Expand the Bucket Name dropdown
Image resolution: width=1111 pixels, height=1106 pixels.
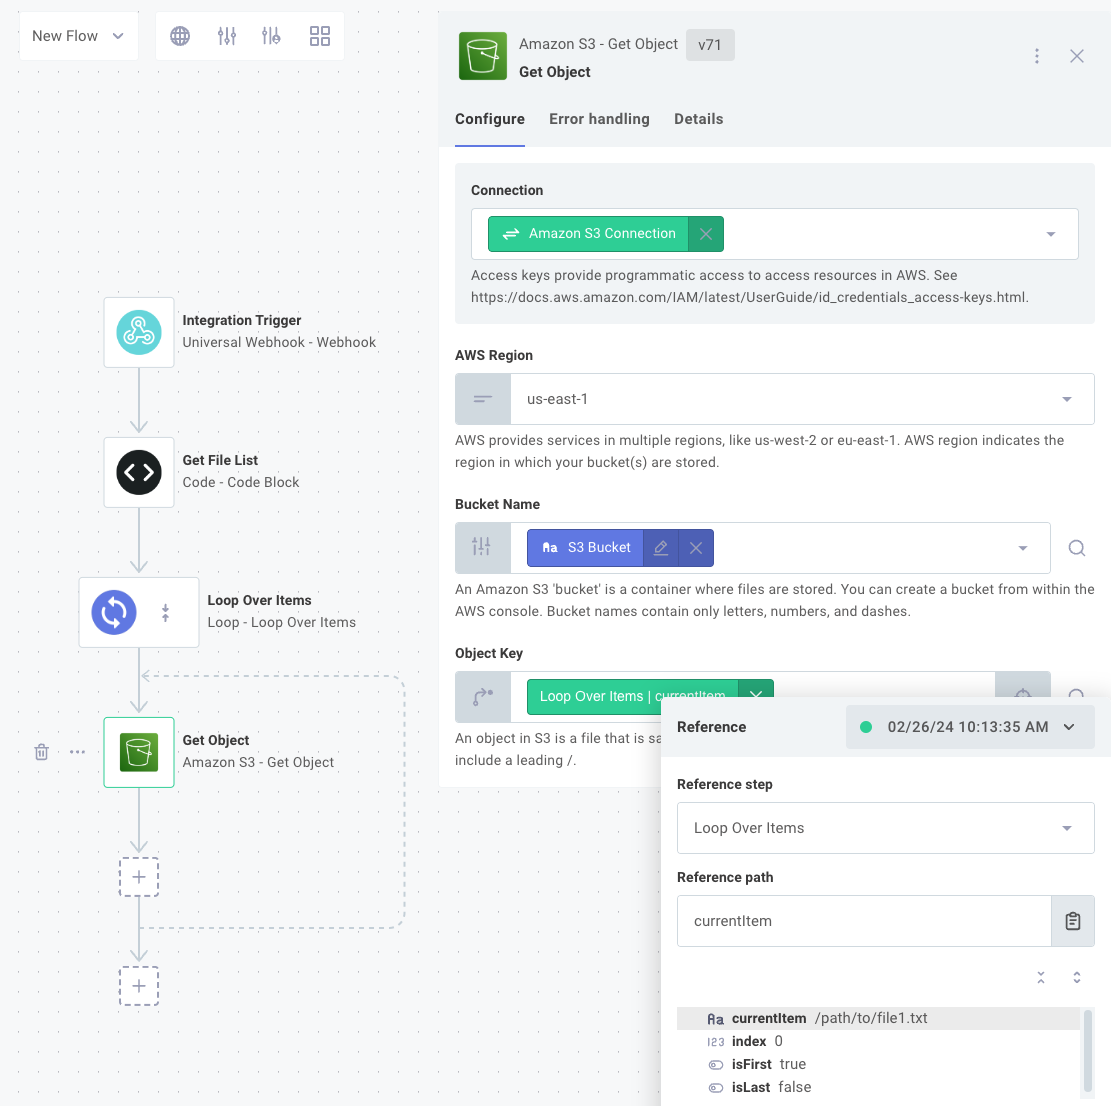[x=1022, y=548]
